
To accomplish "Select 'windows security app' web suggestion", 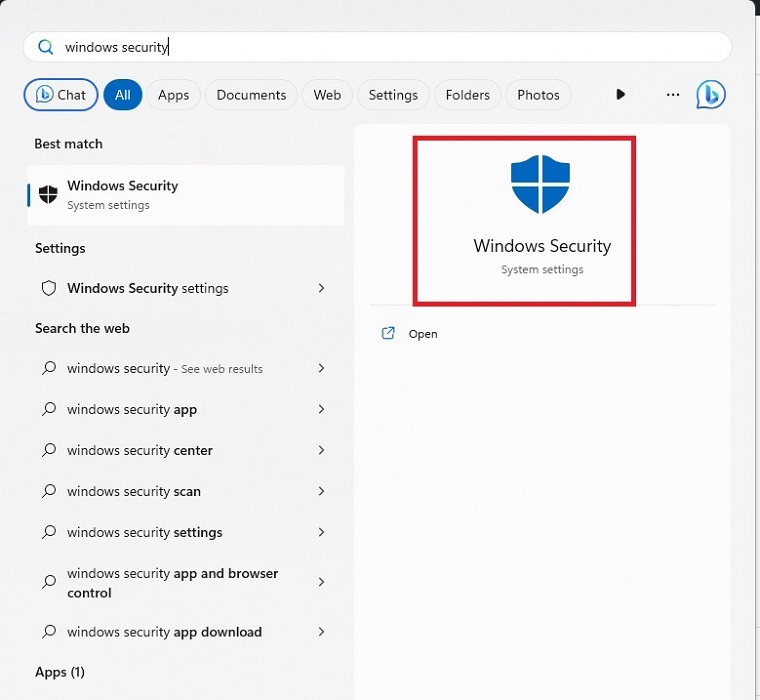I will [x=186, y=409].
